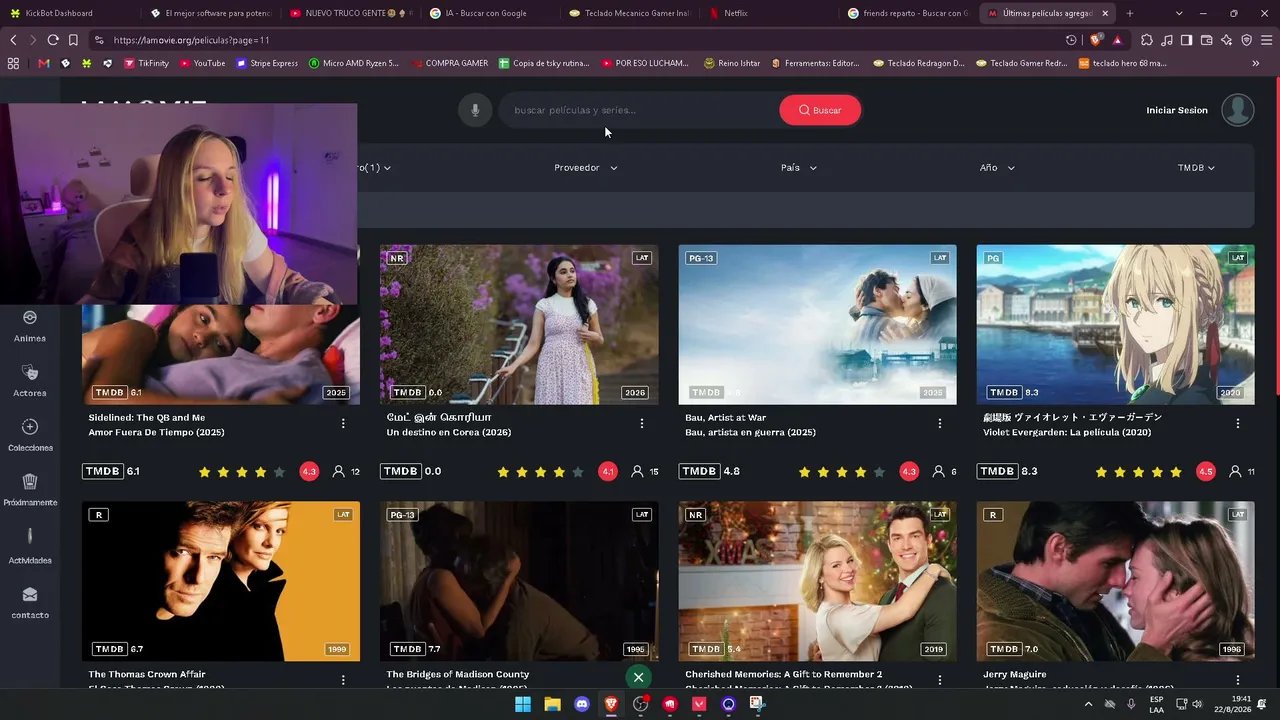Click the microphone voice search icon

[x=475, y=110]
